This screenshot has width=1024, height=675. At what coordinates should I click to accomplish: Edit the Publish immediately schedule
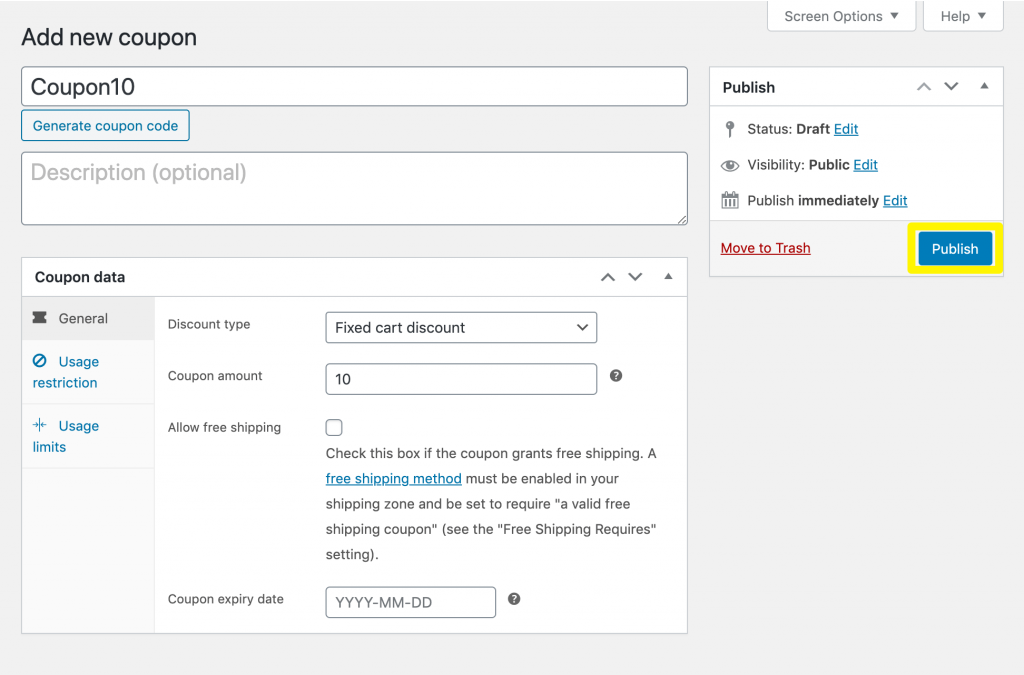click(x=895, y=200)
